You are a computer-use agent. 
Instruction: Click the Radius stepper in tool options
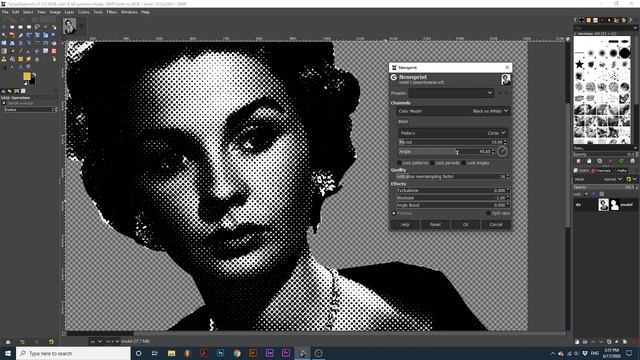(x=56, y=110)
